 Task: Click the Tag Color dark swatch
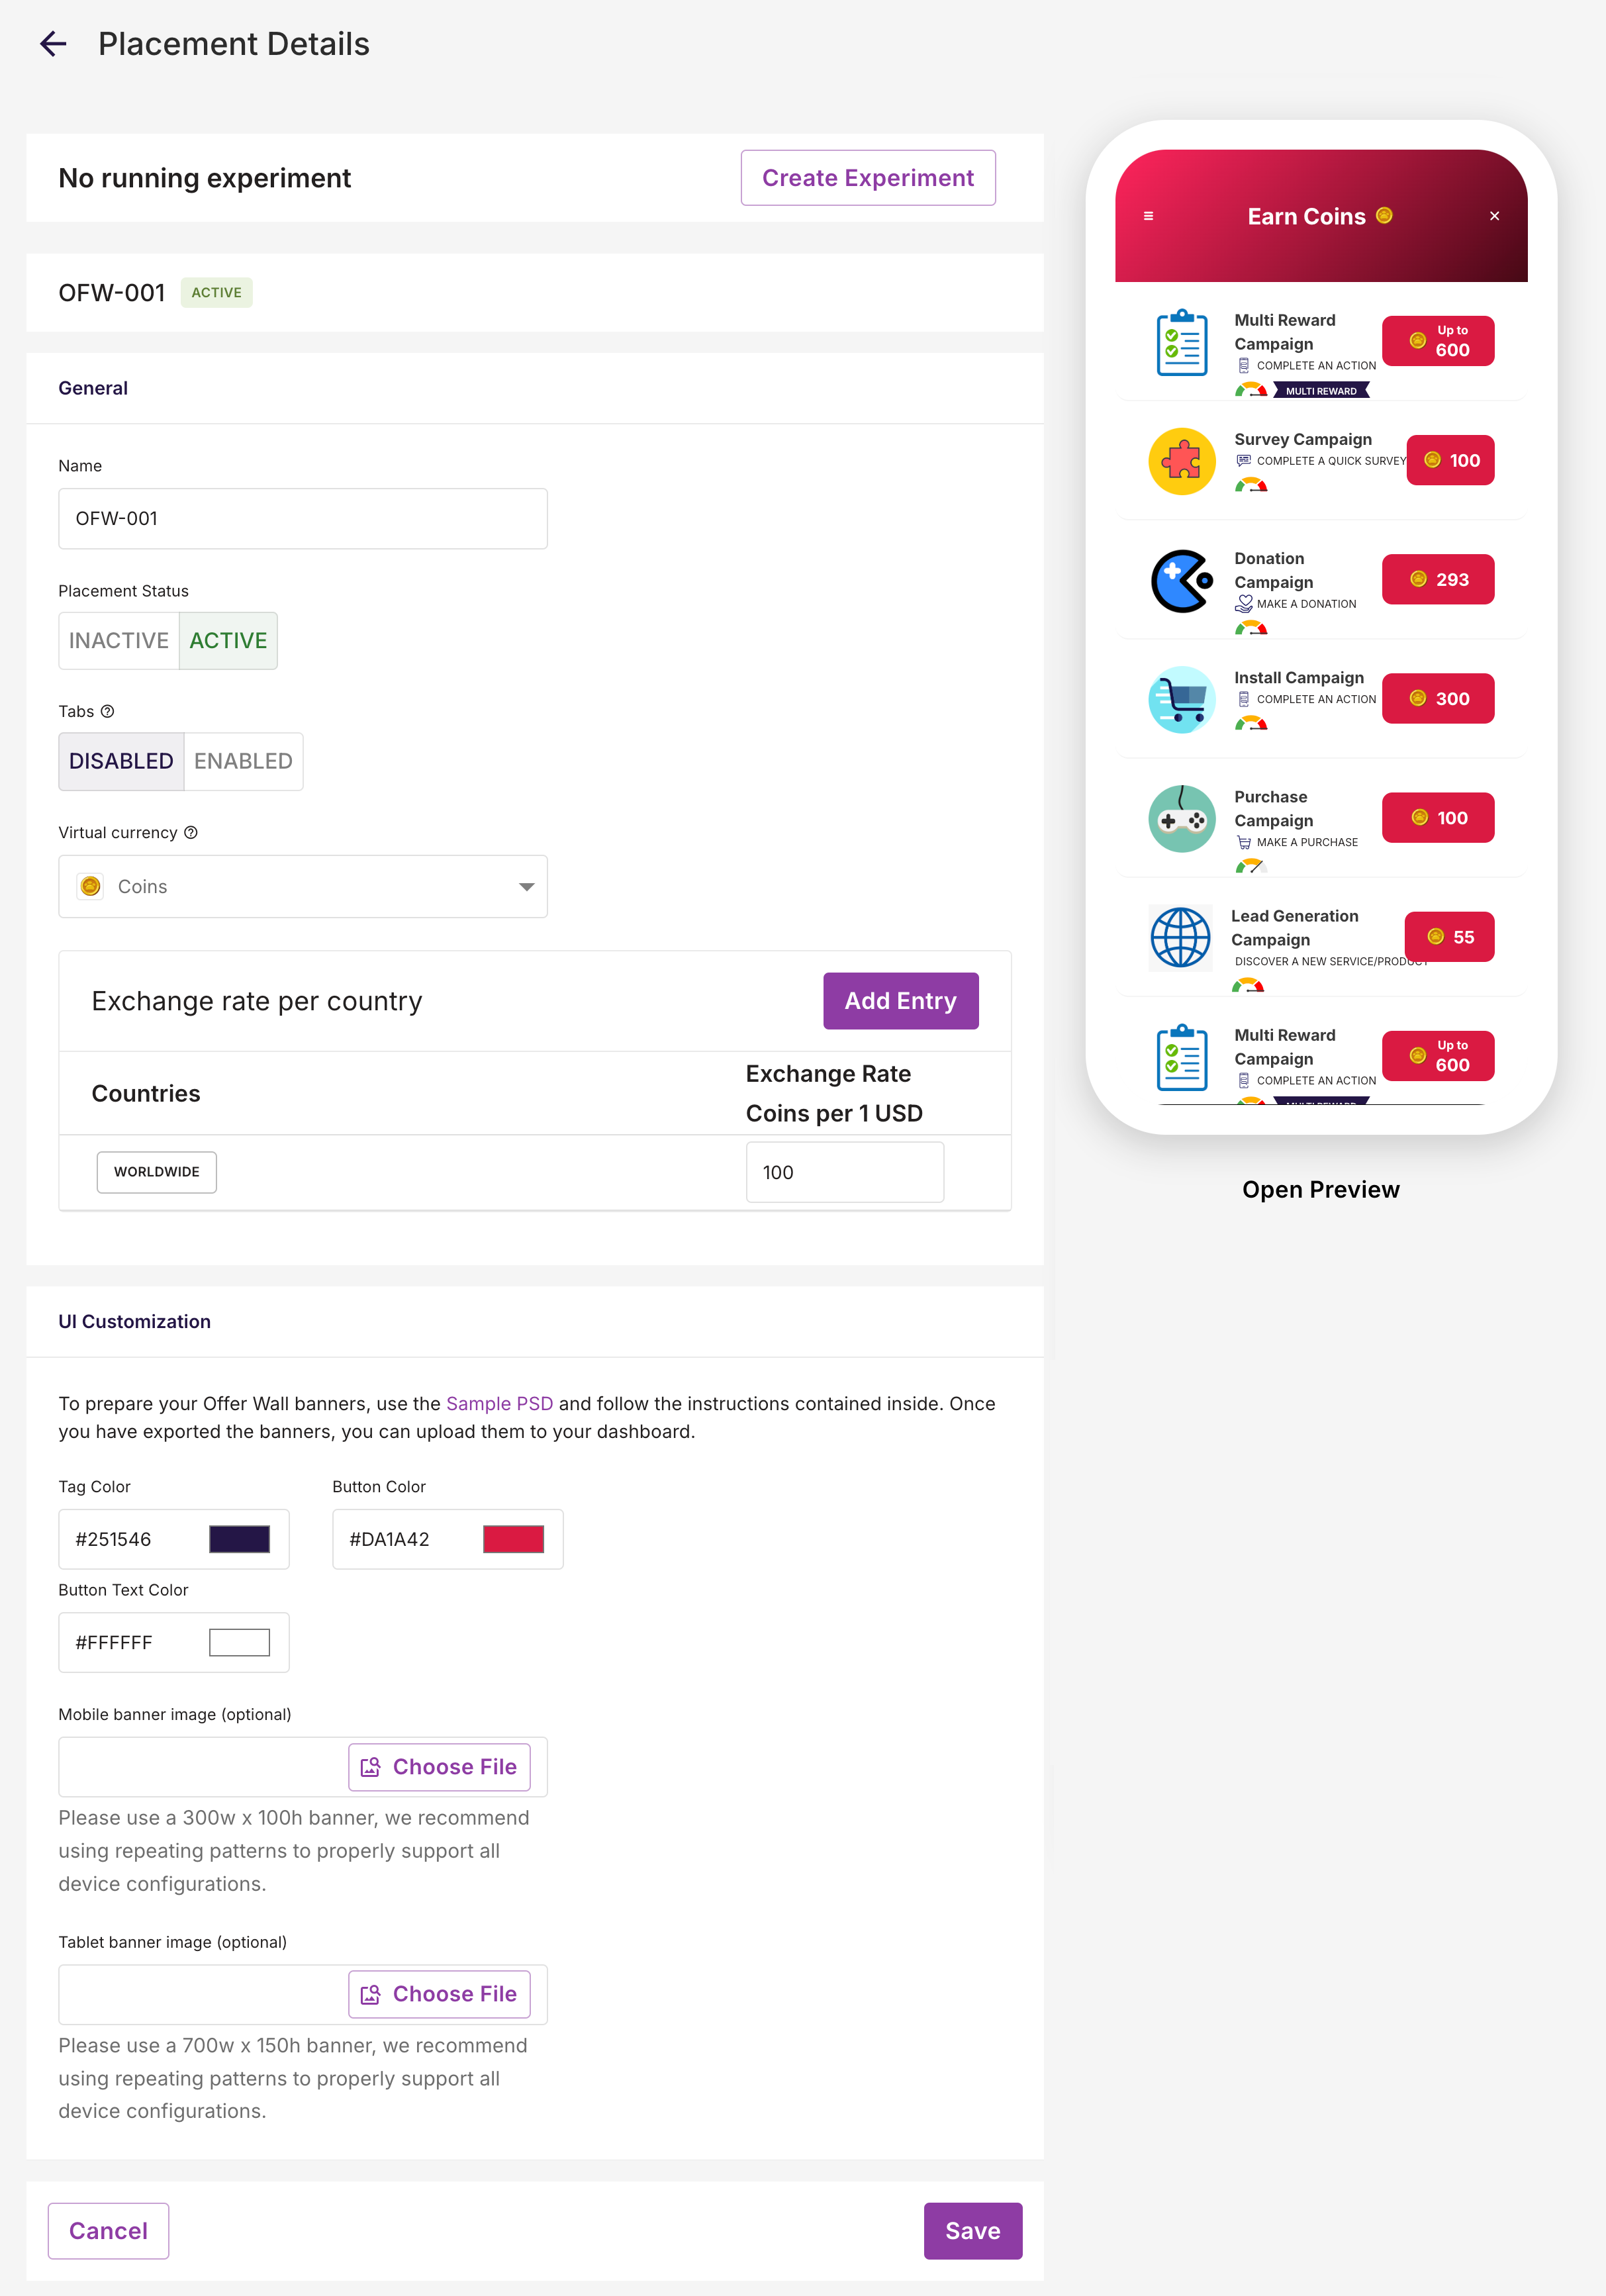[239, 1539]
